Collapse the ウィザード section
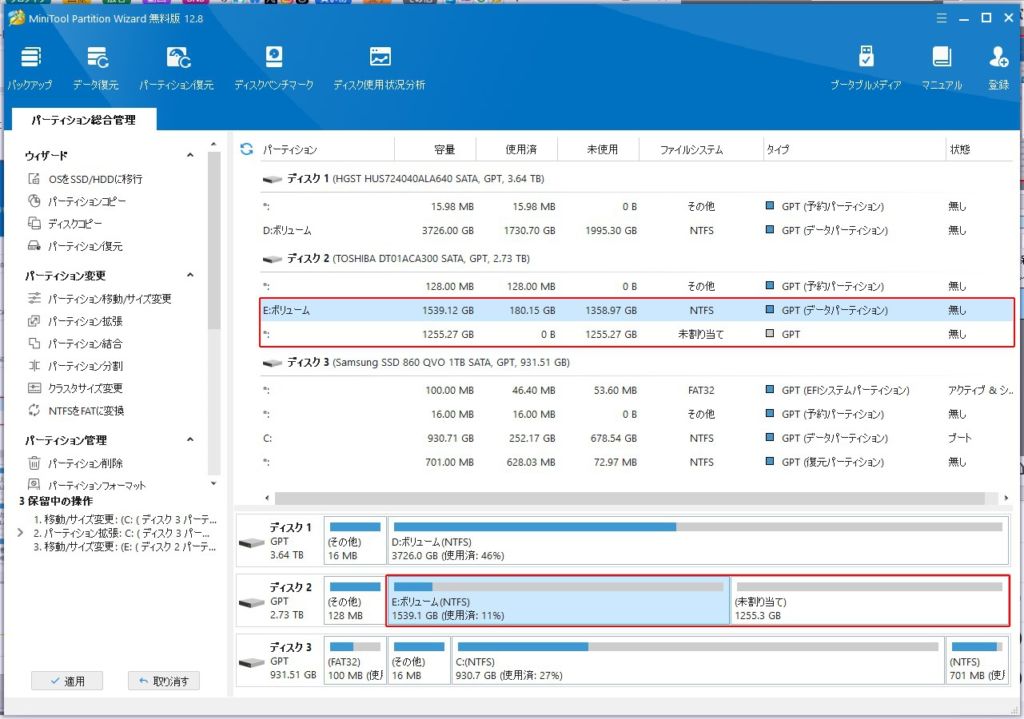 190,156
